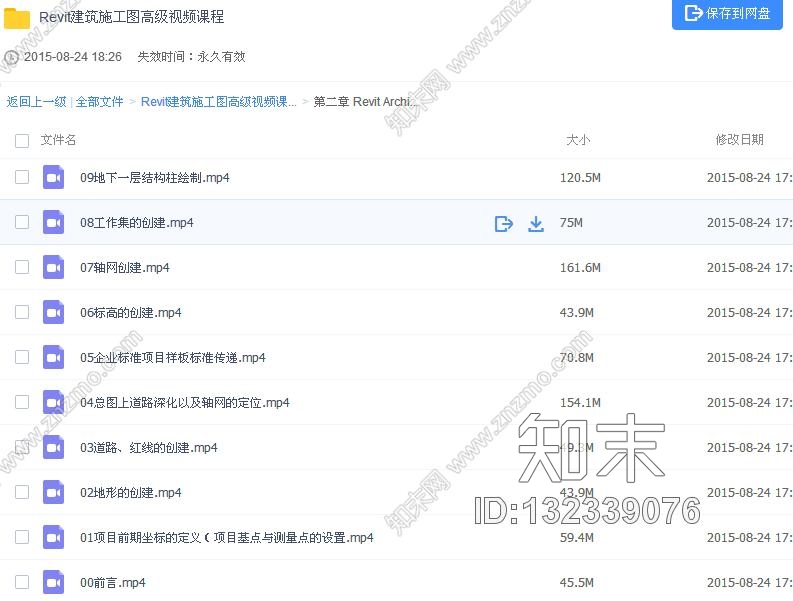This screenshot has width=793, height=601.
Task: Open file 06标高的创建.mp4
Action: [x=131, y=313]
